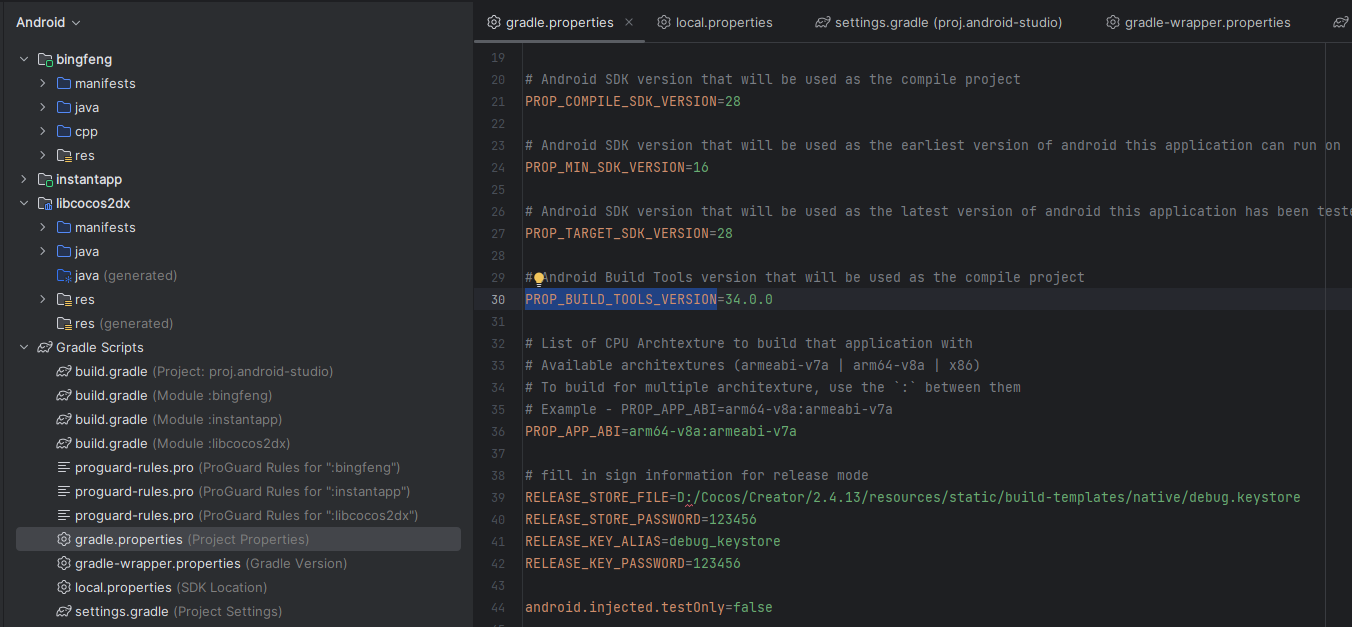The image size is (1352, 627).
Task: Collapse the bingfeng module tree node
Action: (24, 60)
